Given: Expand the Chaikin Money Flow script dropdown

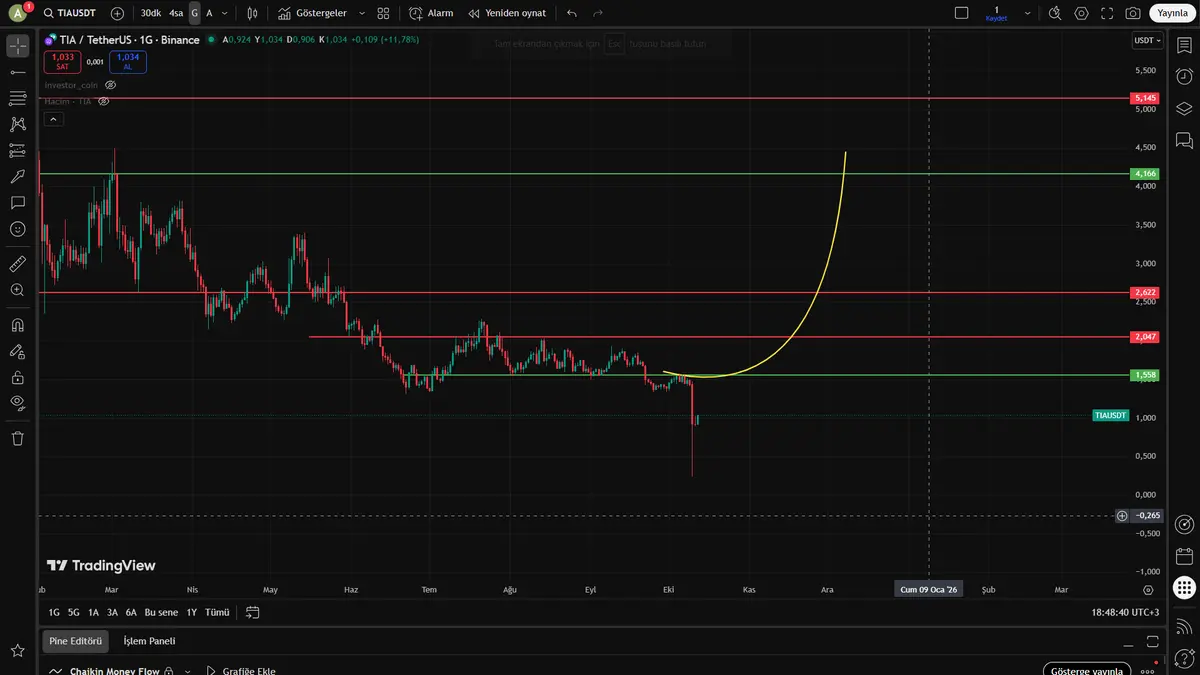Looking at the screenshot, I should click(x=187, y=671).
